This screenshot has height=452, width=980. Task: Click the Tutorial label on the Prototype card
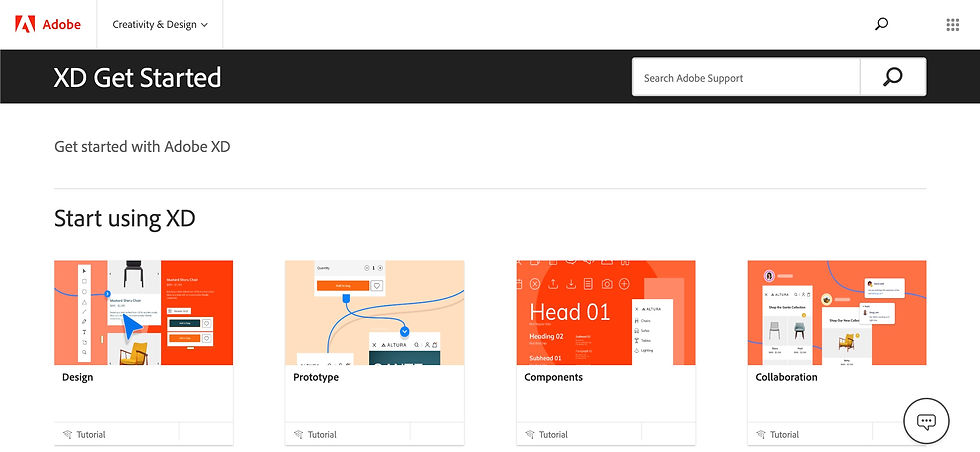tap(322, 434)
